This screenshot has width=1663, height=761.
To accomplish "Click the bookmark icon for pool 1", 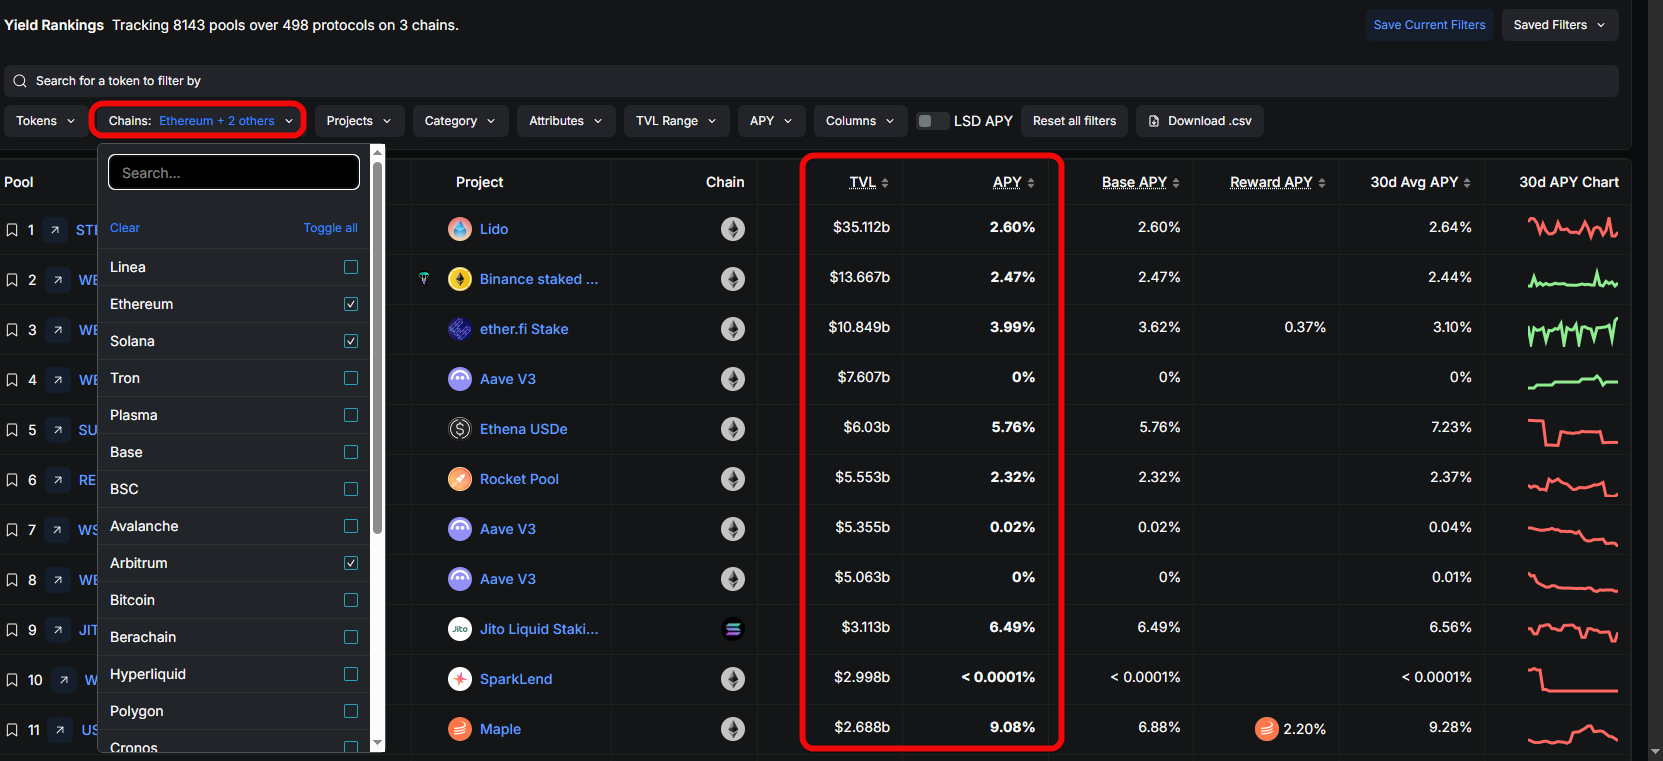I will pyautogui.click(x=12, y=230).
